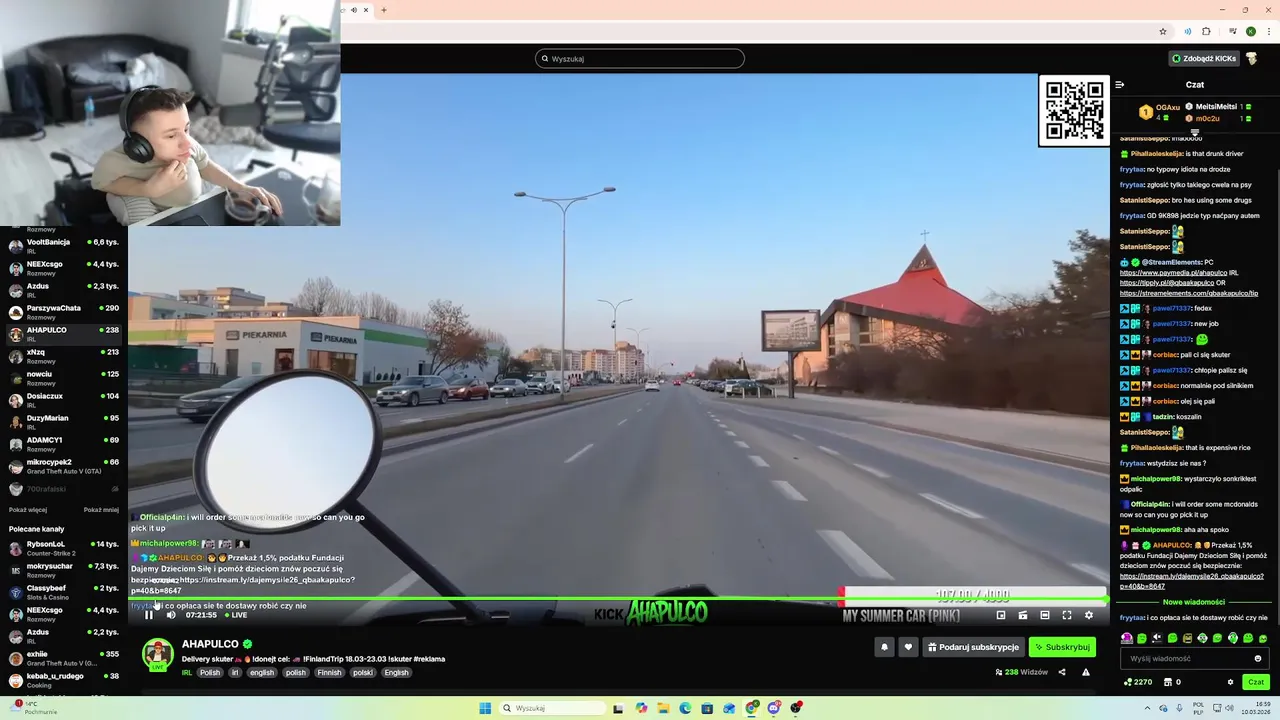The image size is (1280, 720).
Task: Open ADAMCY1 channel from sidebar
Action: tap(64, 444)
